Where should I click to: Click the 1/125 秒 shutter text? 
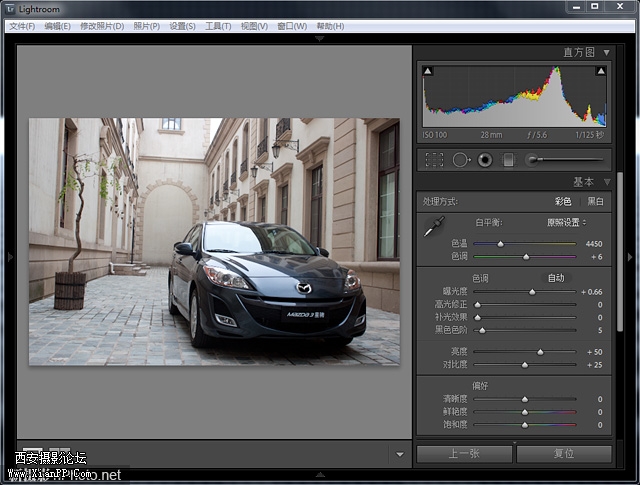tap(589, 135)
